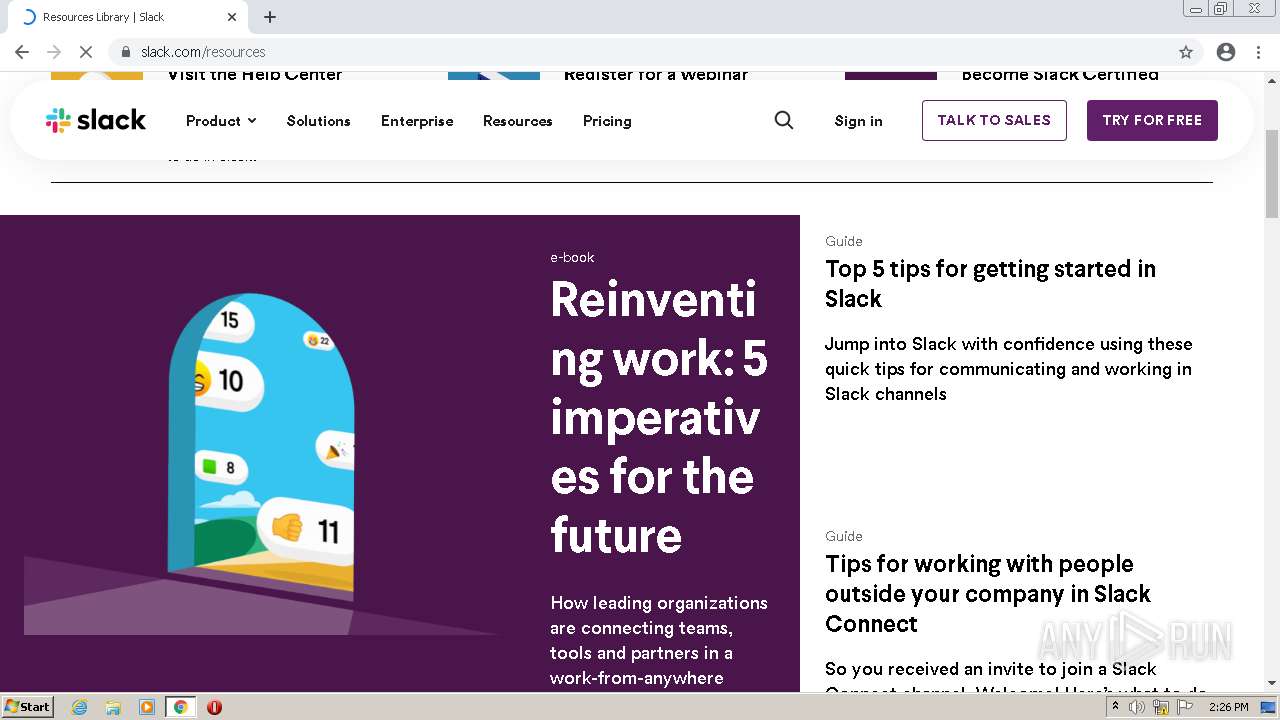
Task: Bookmark this page with the star icon
Action: [1186, 52]
